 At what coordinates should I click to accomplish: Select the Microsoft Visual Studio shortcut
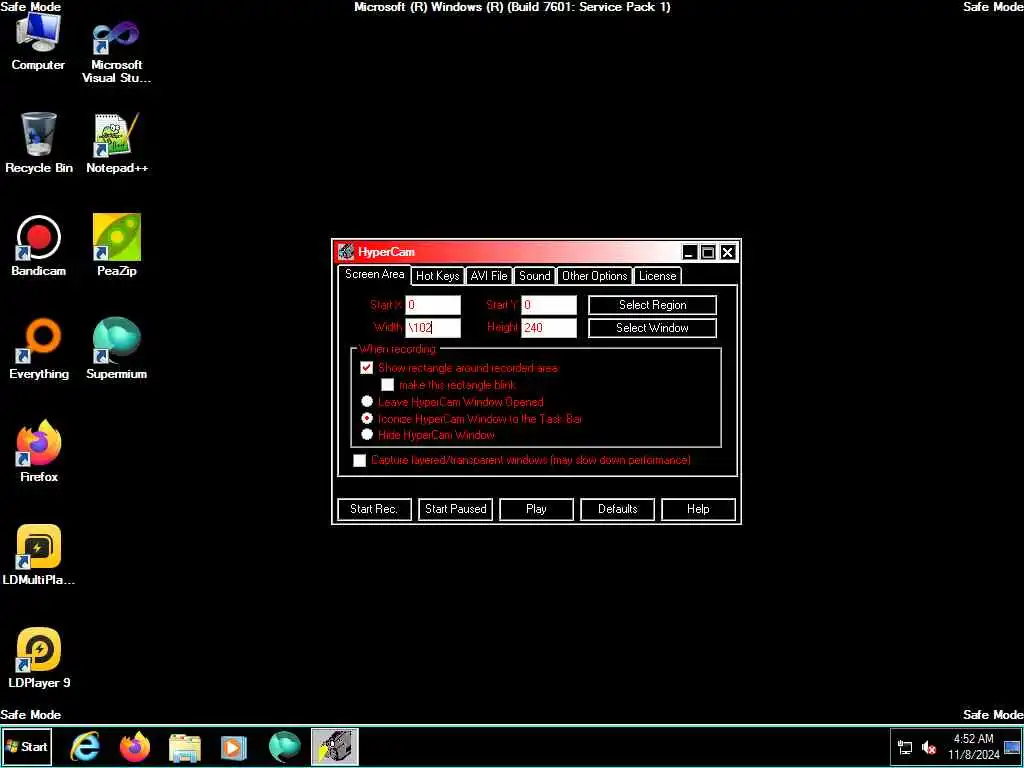click(x=116, y=52)
